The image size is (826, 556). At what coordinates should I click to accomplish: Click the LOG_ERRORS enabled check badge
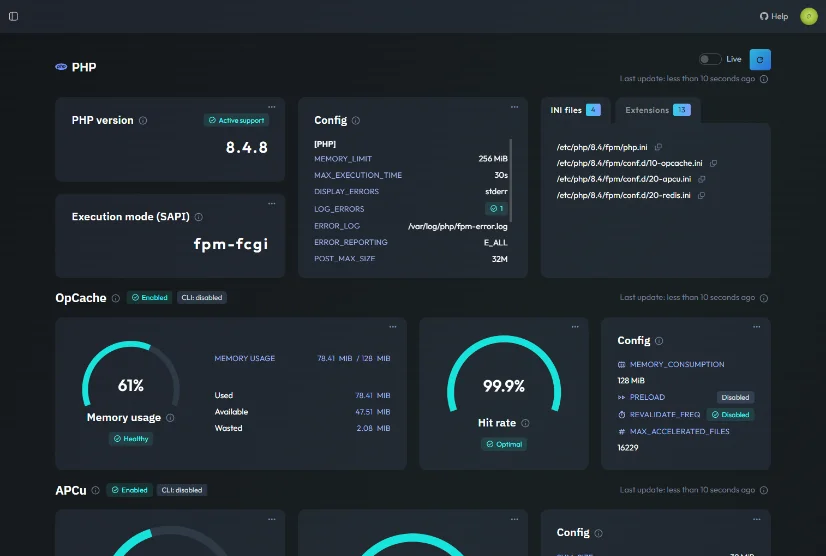pos(496,209)
